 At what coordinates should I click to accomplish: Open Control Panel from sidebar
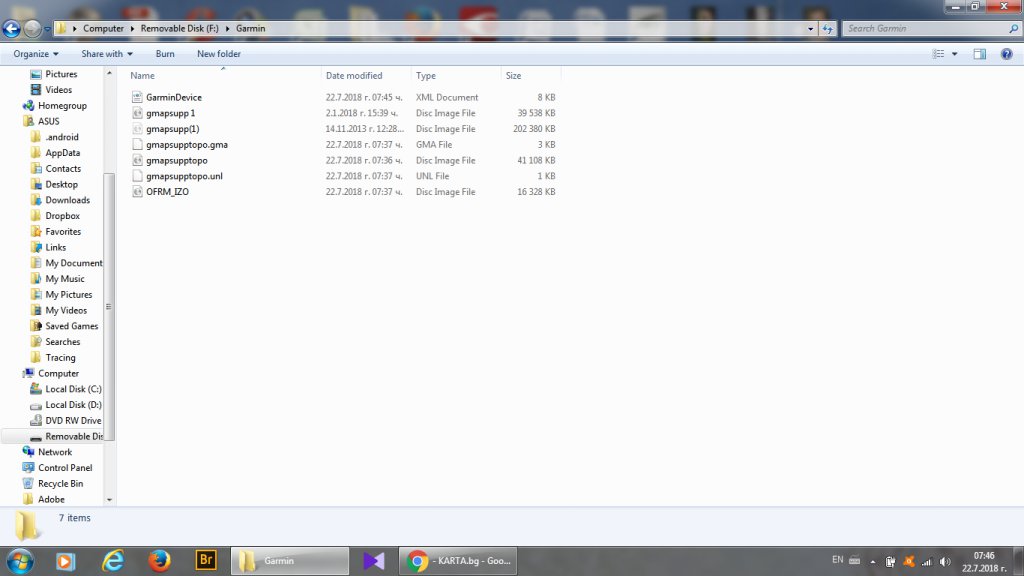coord(65,468)
